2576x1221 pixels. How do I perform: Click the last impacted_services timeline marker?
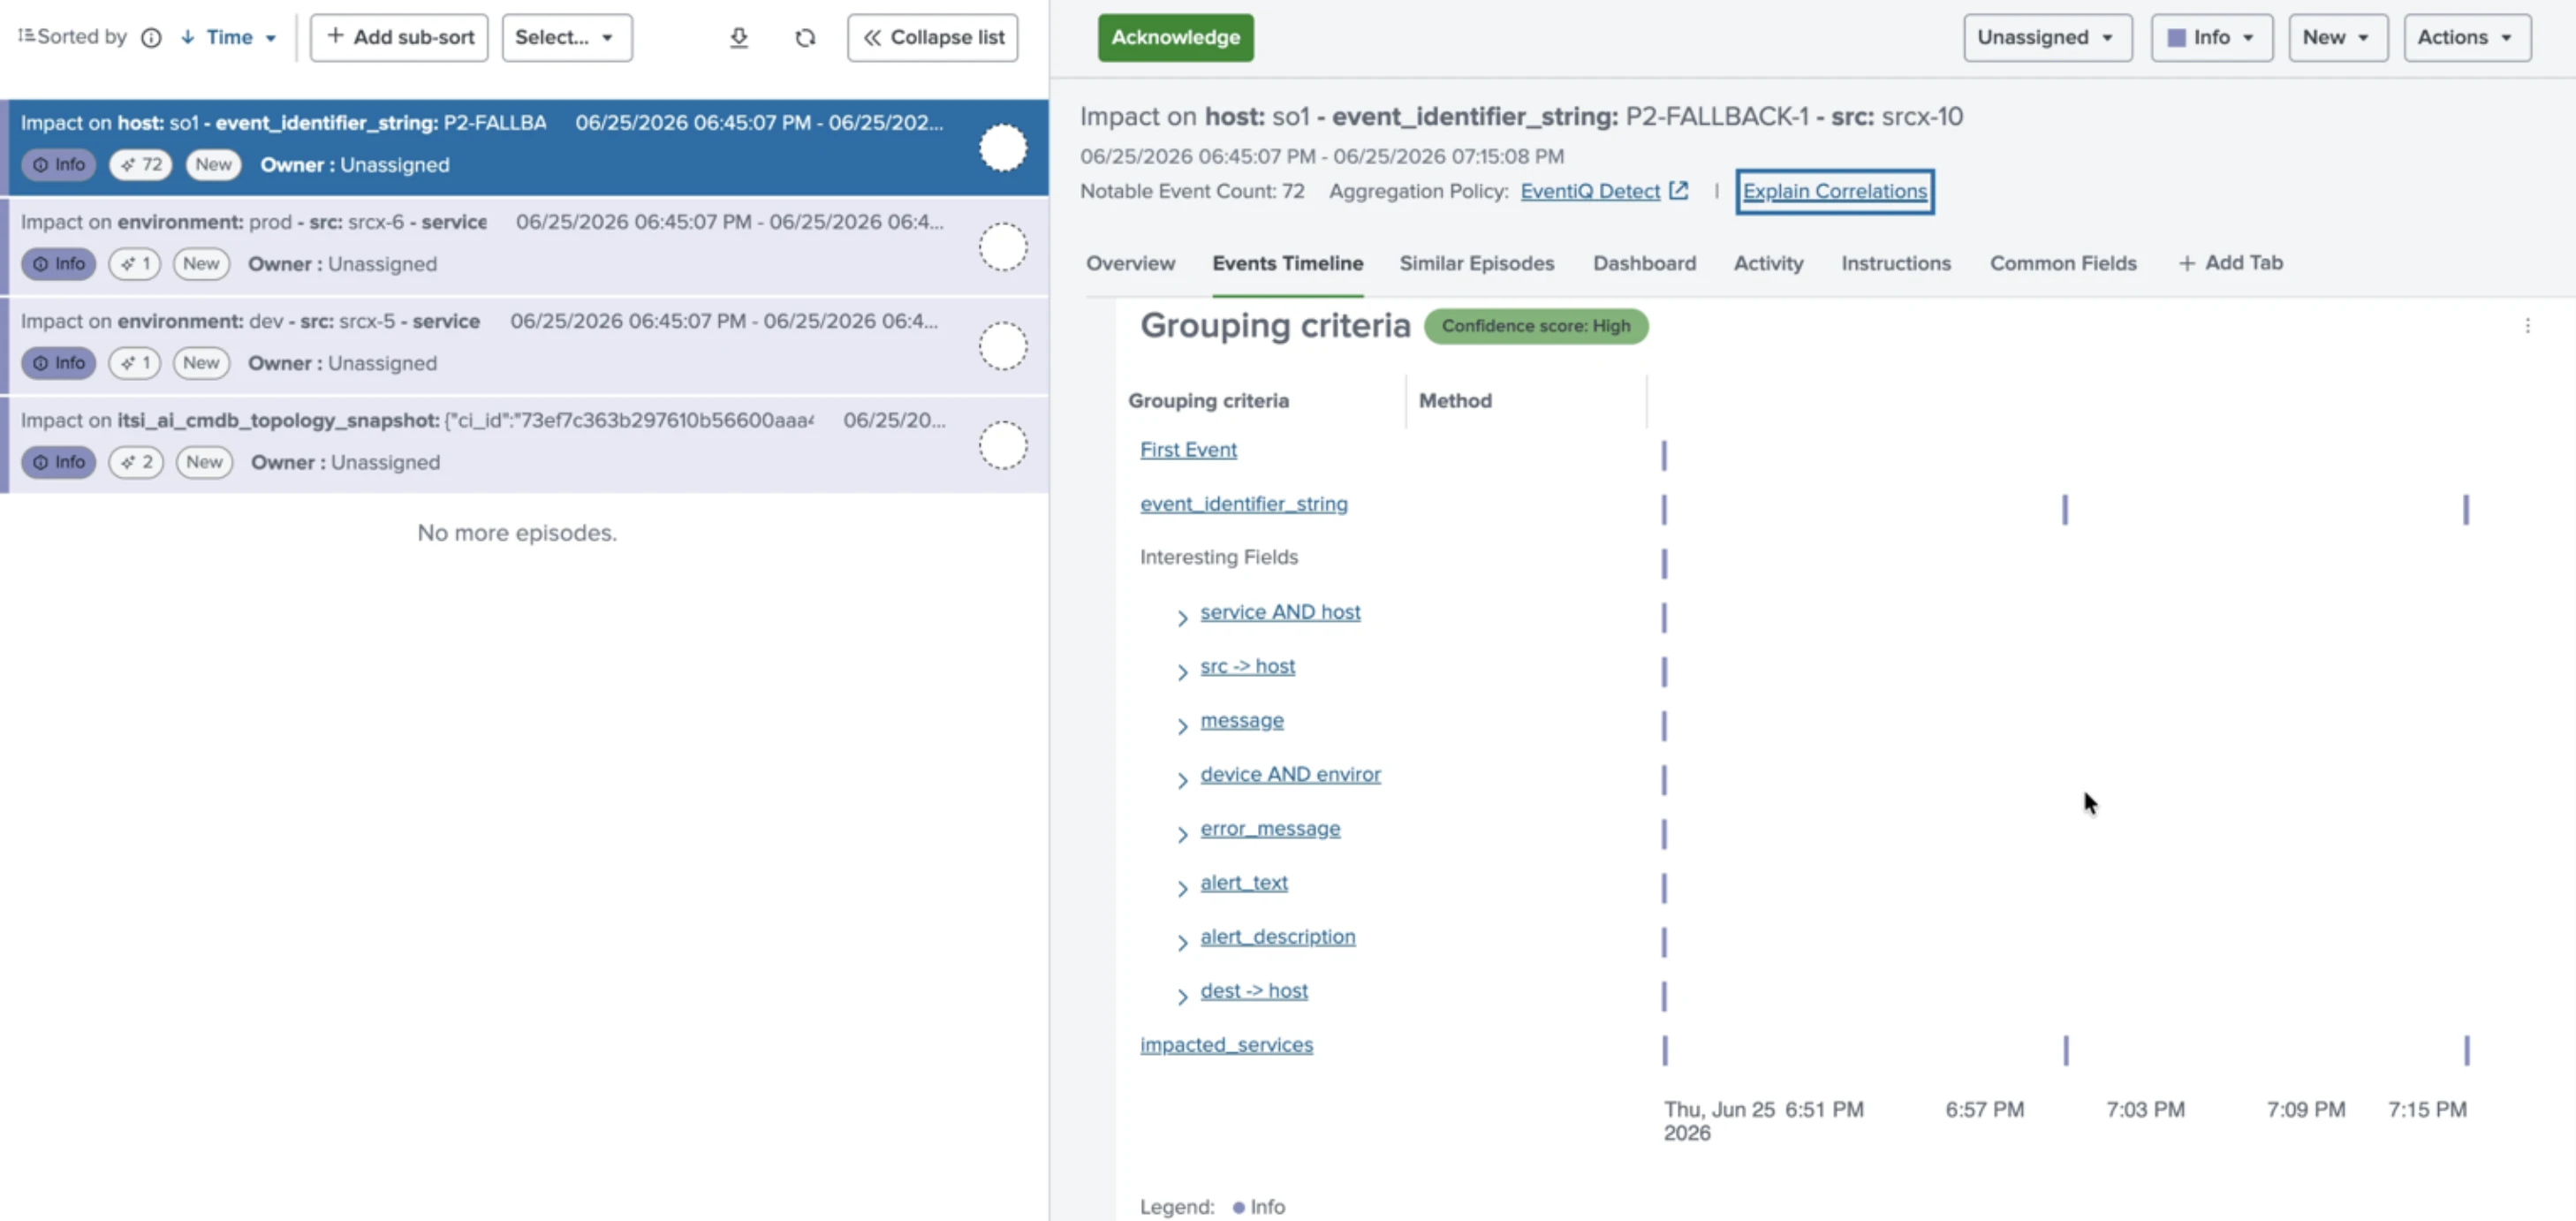[x=2466, y=1050]
